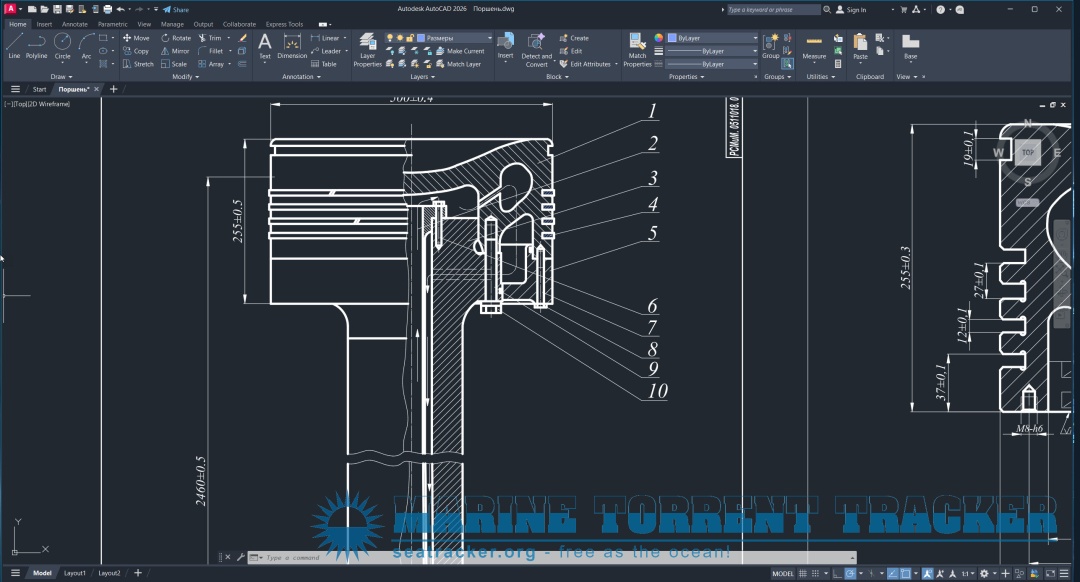Toggle group selection on or off
This screenshot has height=582, width=1080.
pos(787,63)
